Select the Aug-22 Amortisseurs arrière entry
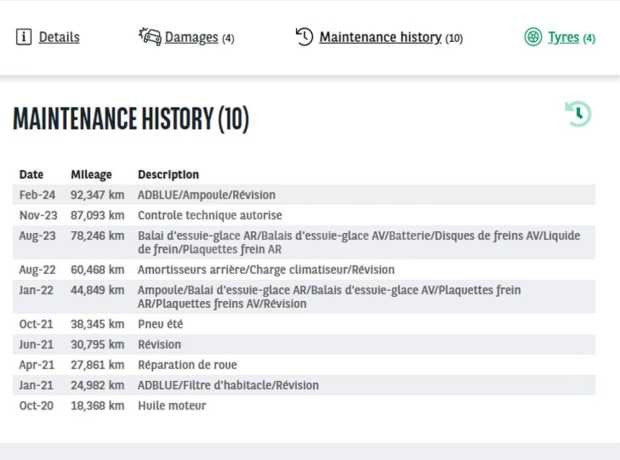This screenshot has width=620, height=460. coord(304,270)
